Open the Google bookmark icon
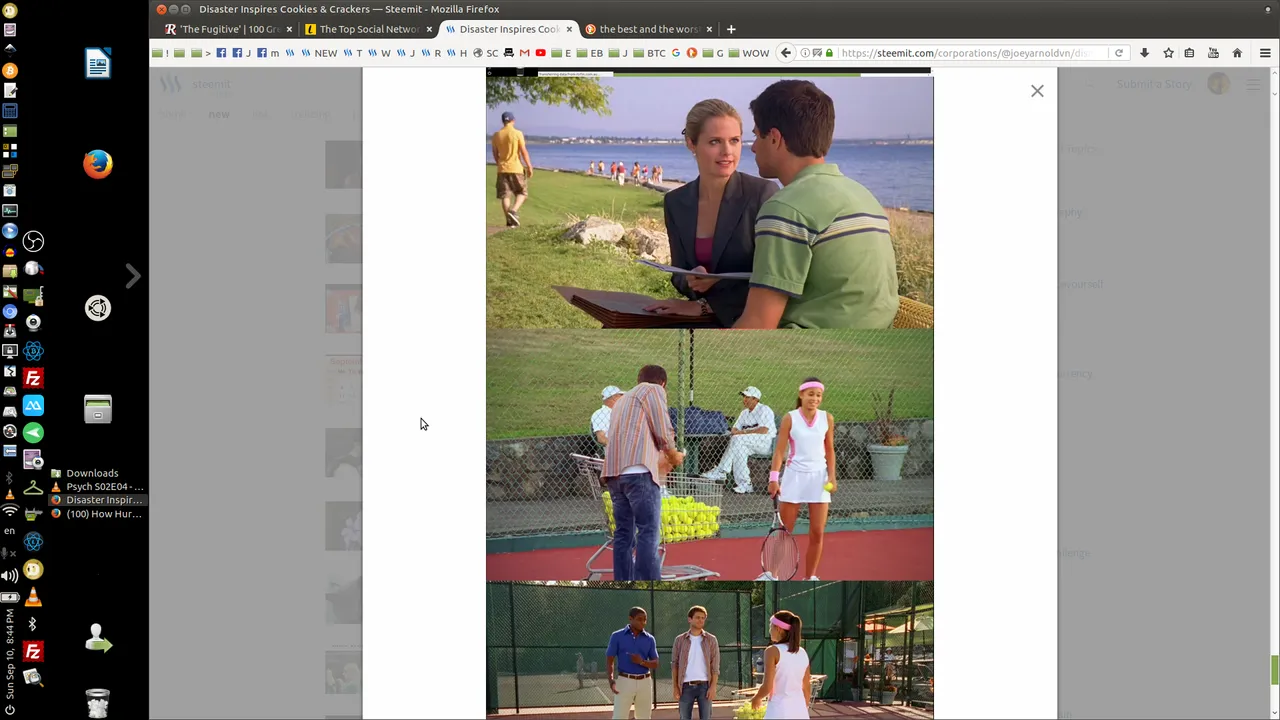 (676, 53)
